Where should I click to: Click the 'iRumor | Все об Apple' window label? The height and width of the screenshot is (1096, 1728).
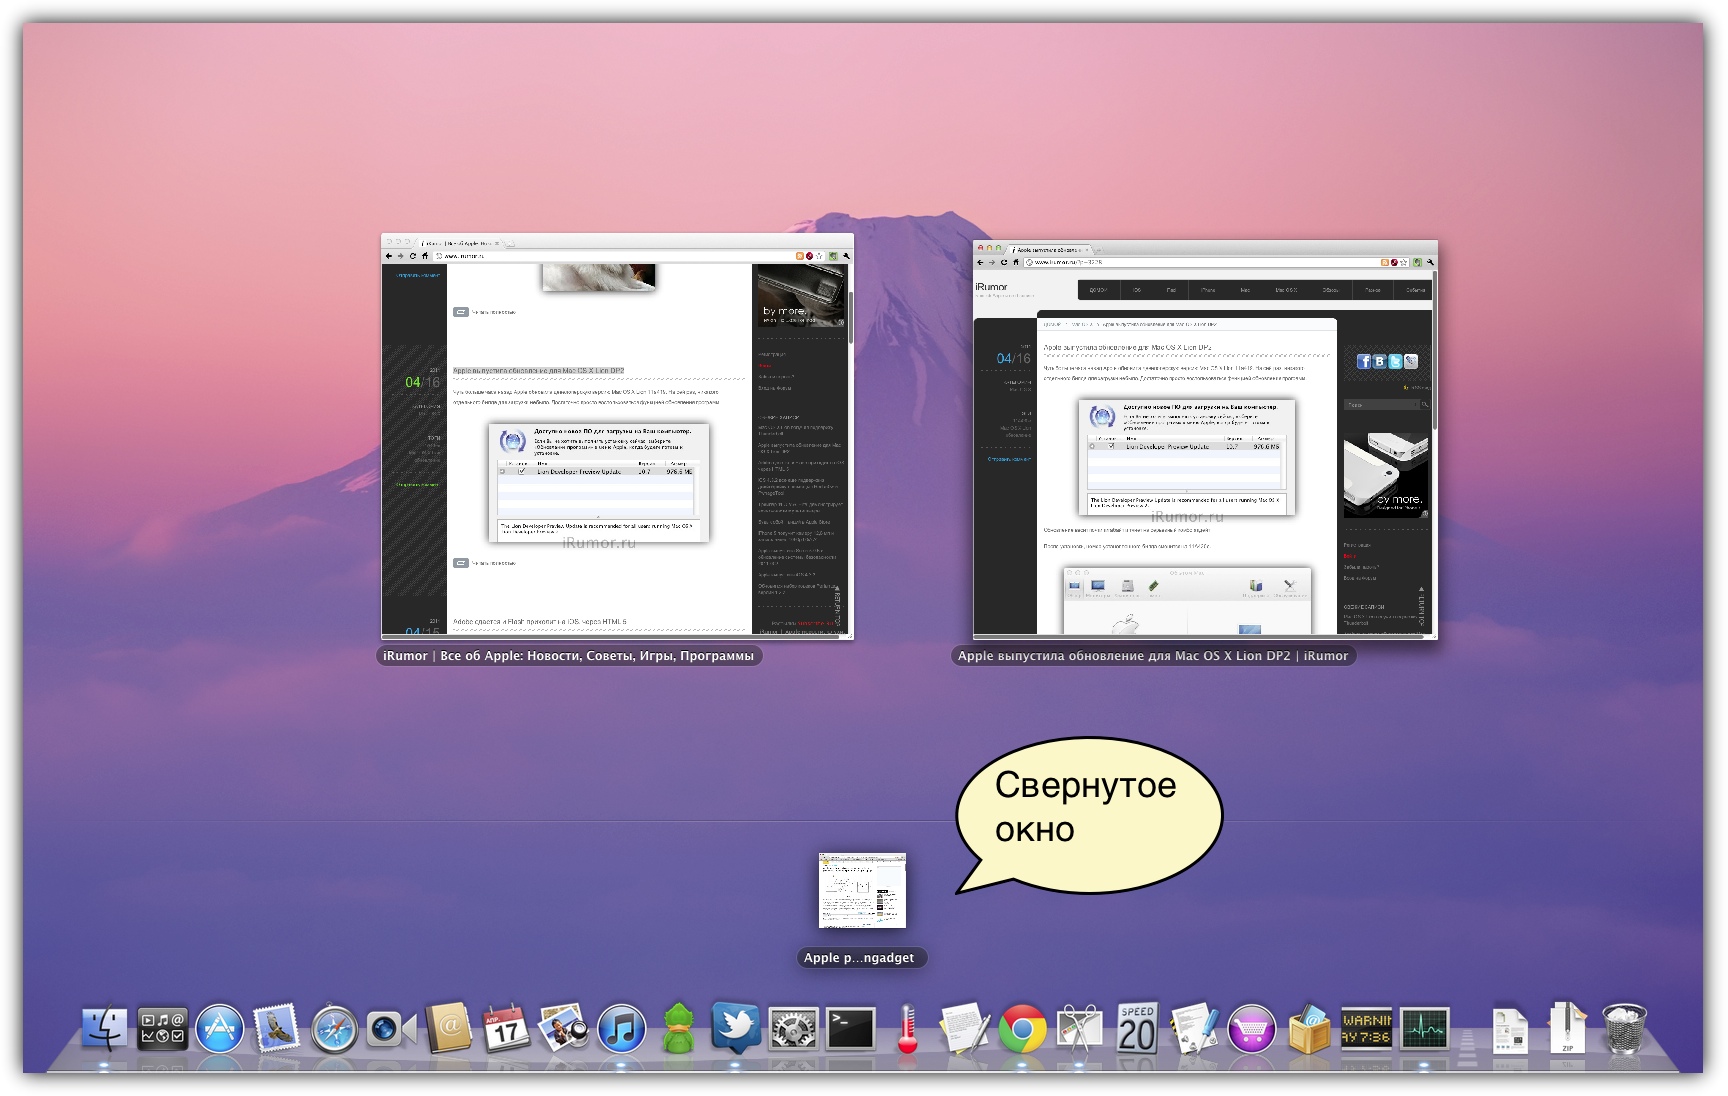click(569, 656)
